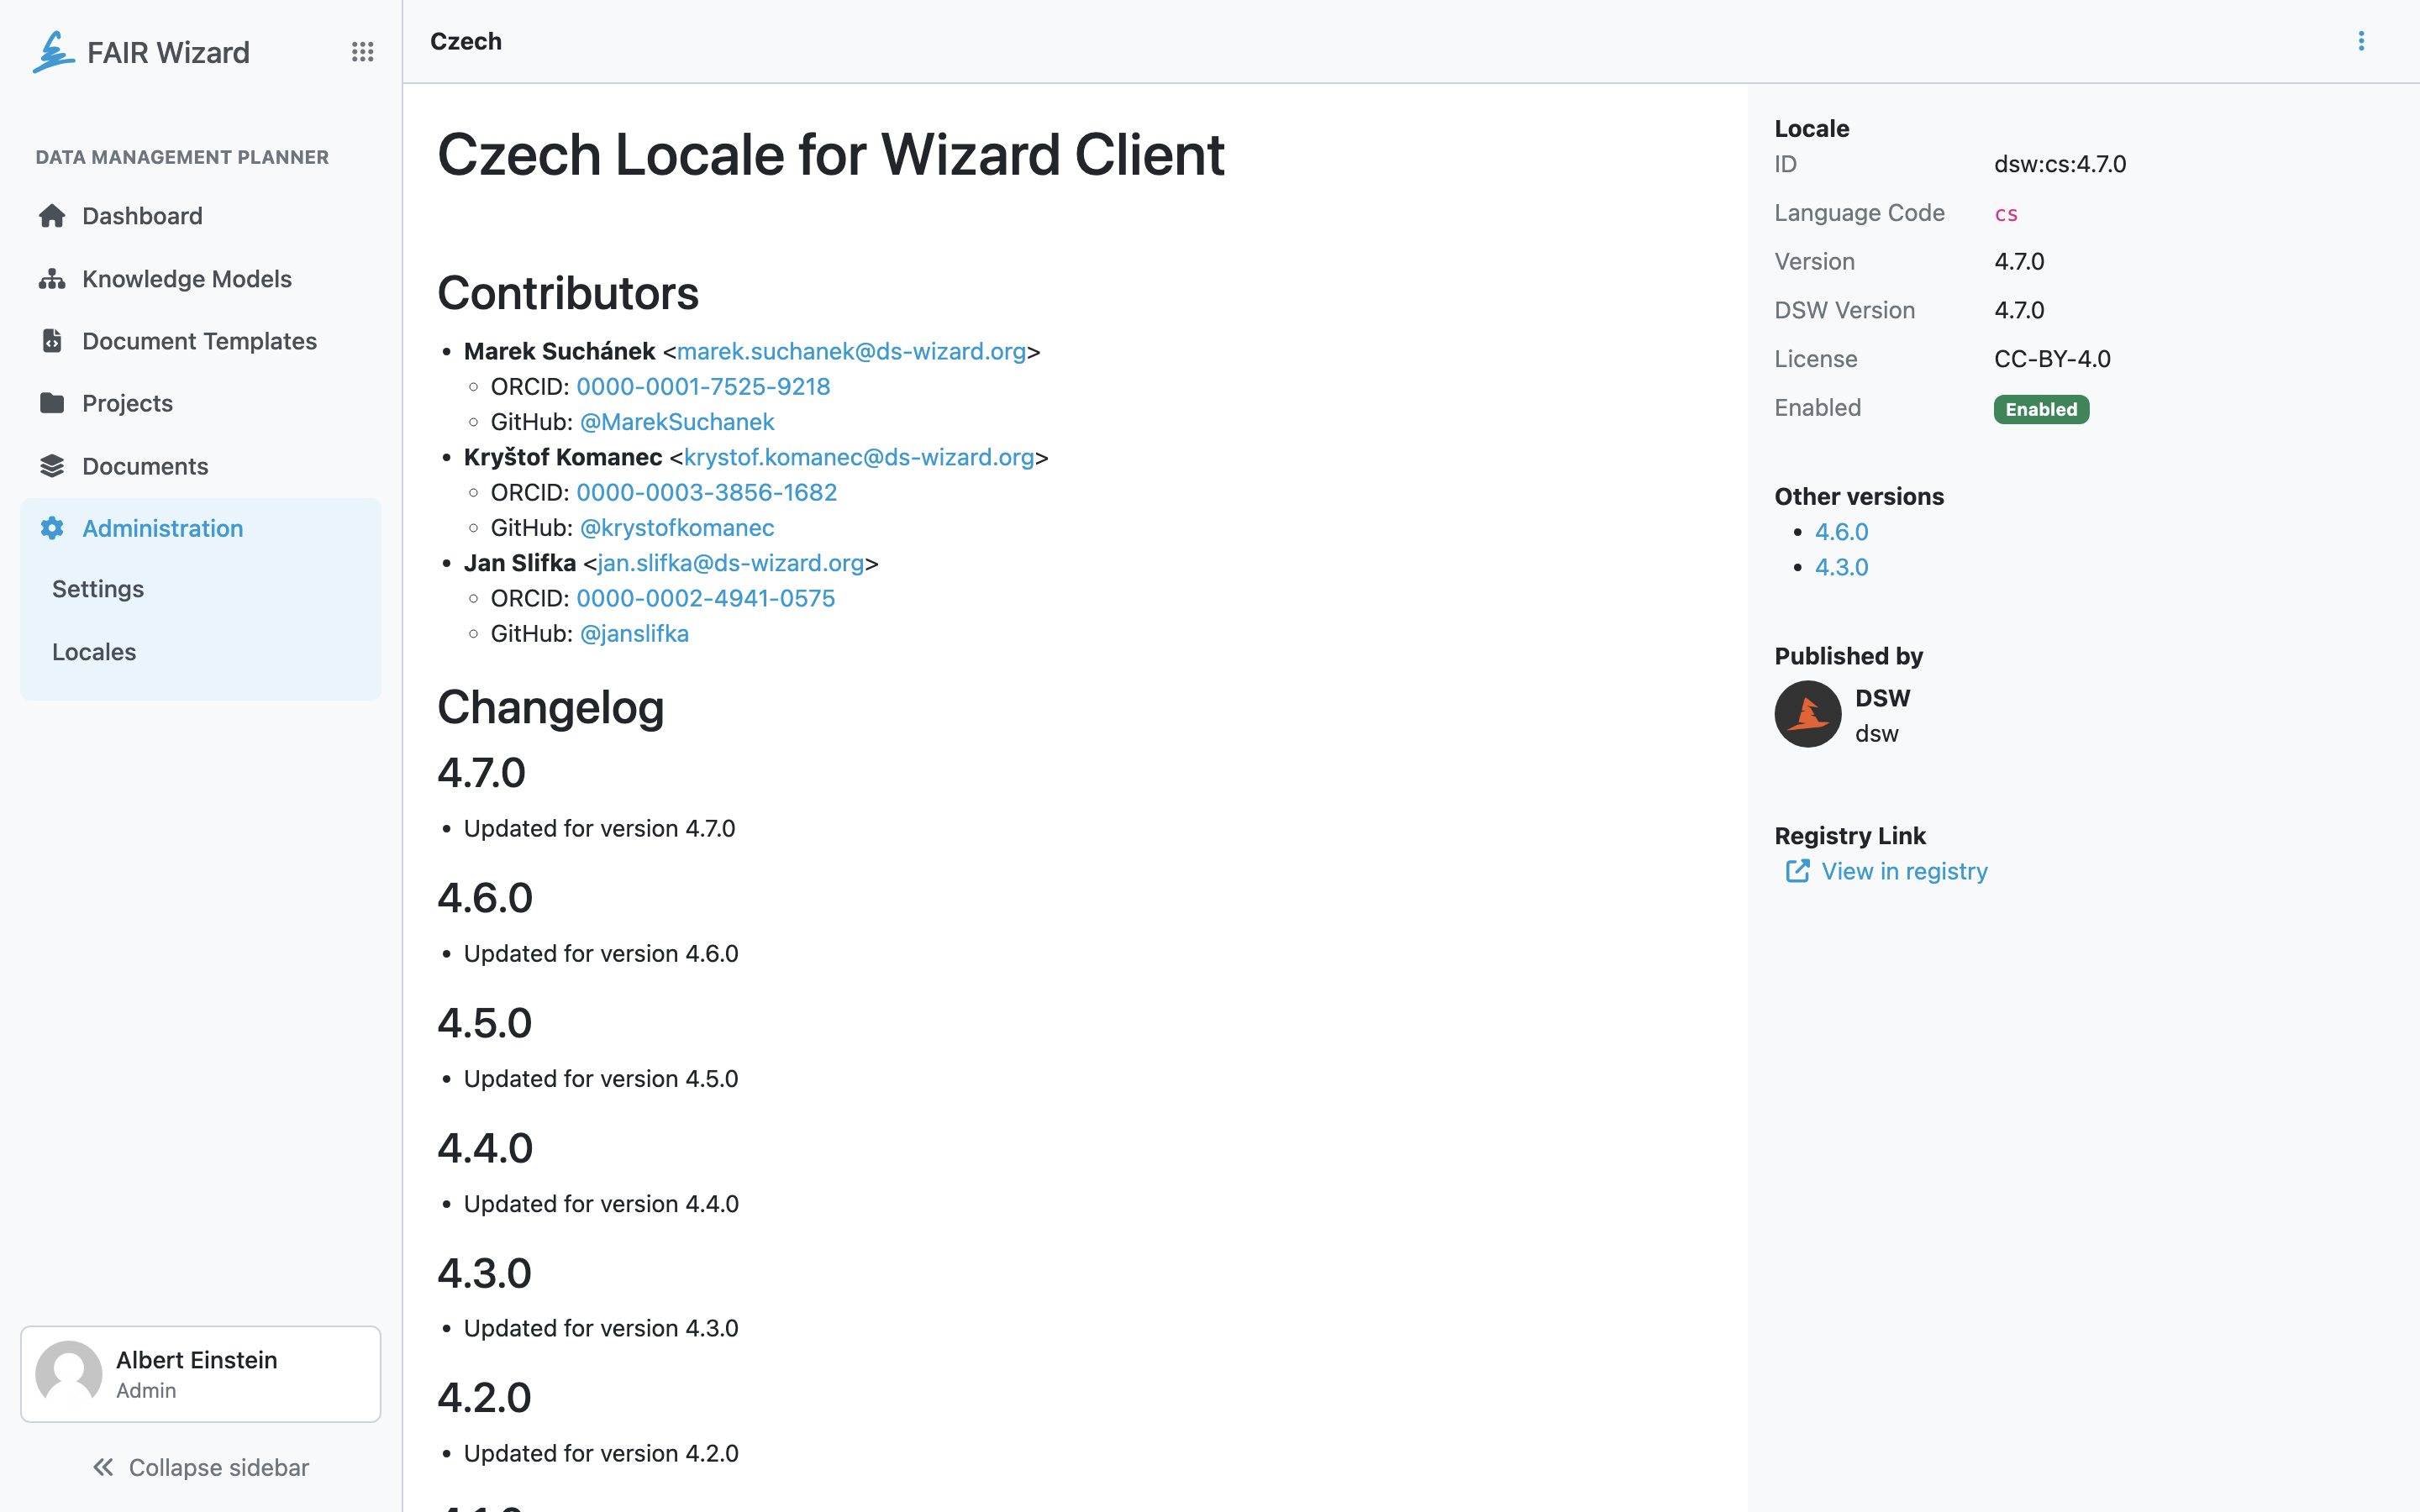
Task: Email marek.suchanek@ds-wizard.org
Action: pyautogui.click(x=852, y=351)
